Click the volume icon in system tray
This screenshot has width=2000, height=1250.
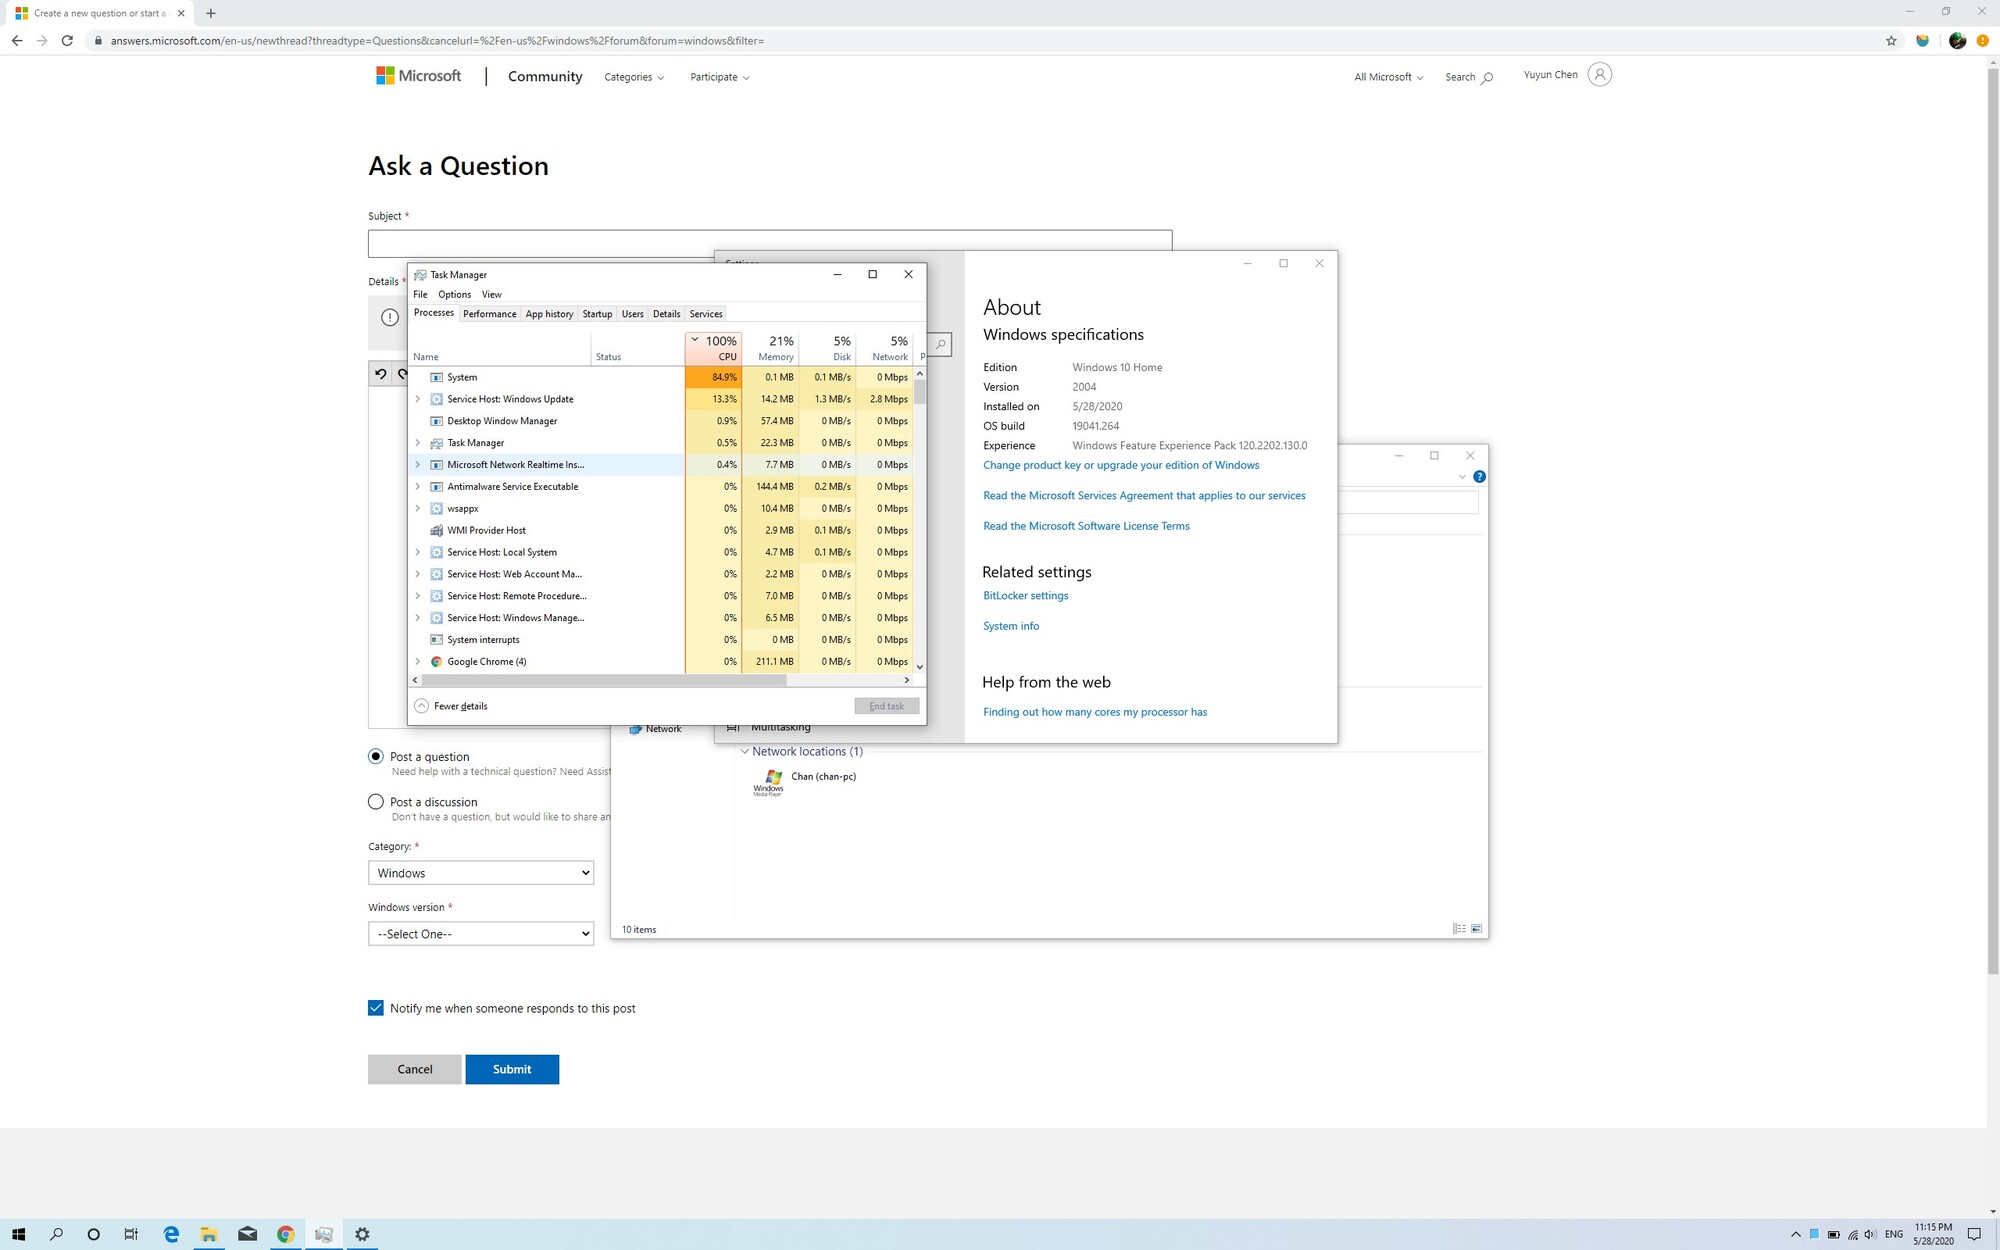click(x=1870, y=1235)
